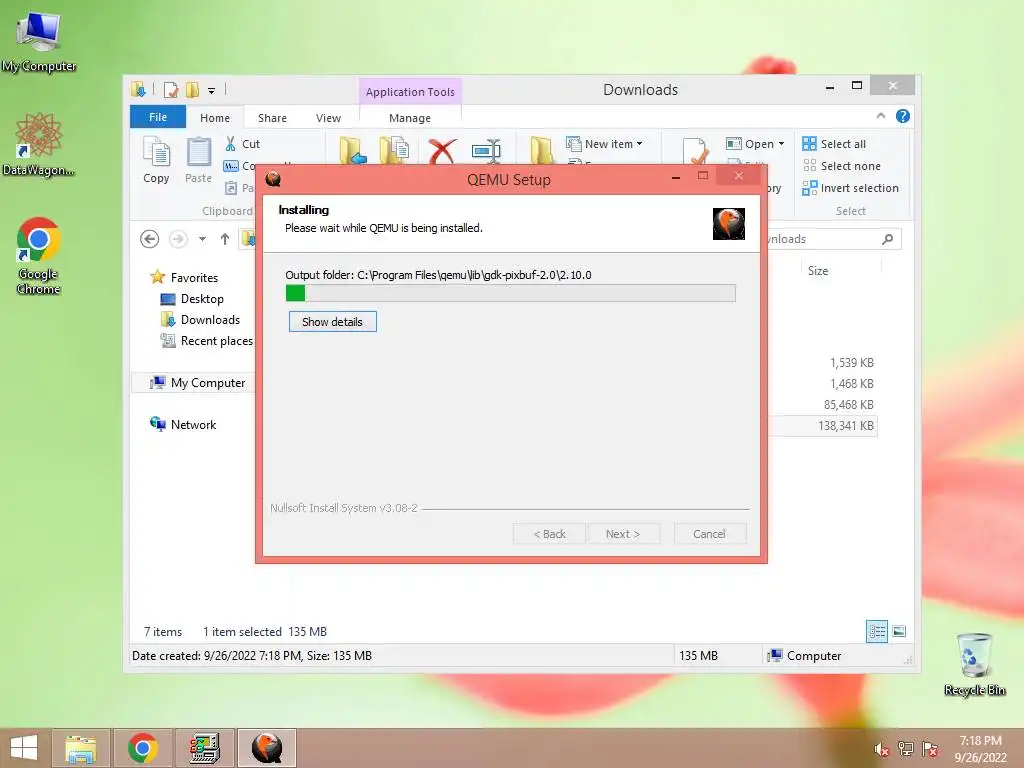This screenshot has width=1024, height=768.
Task: Open the Windows Start button
Action: click(x=24, y=748)
